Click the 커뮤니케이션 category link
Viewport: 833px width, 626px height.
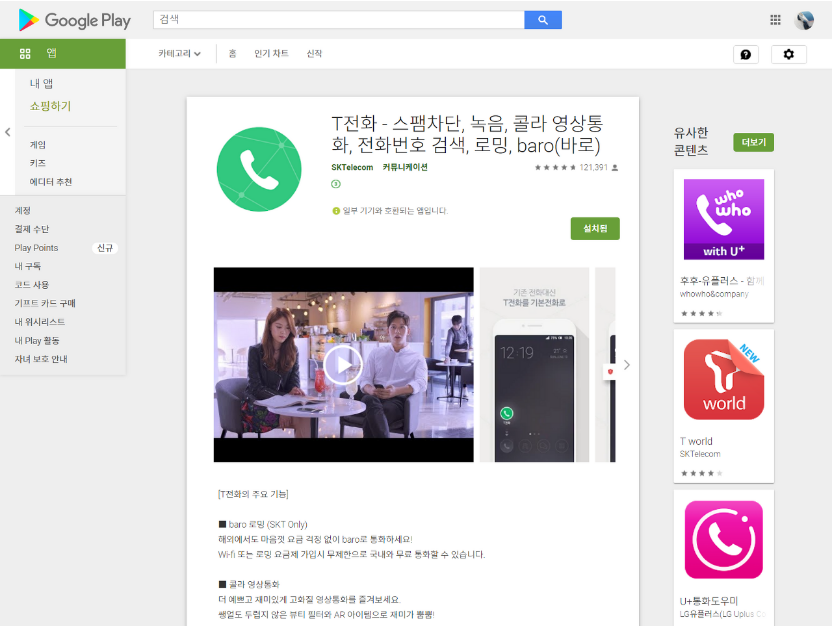click(405, 167)
